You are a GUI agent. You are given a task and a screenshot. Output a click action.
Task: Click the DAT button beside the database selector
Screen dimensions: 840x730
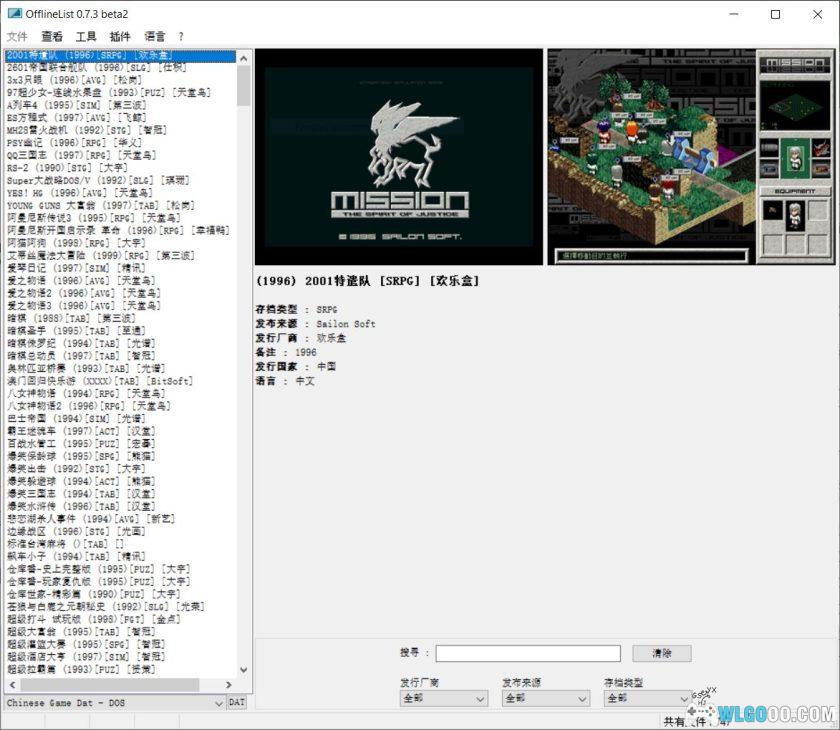pos(237,703)
